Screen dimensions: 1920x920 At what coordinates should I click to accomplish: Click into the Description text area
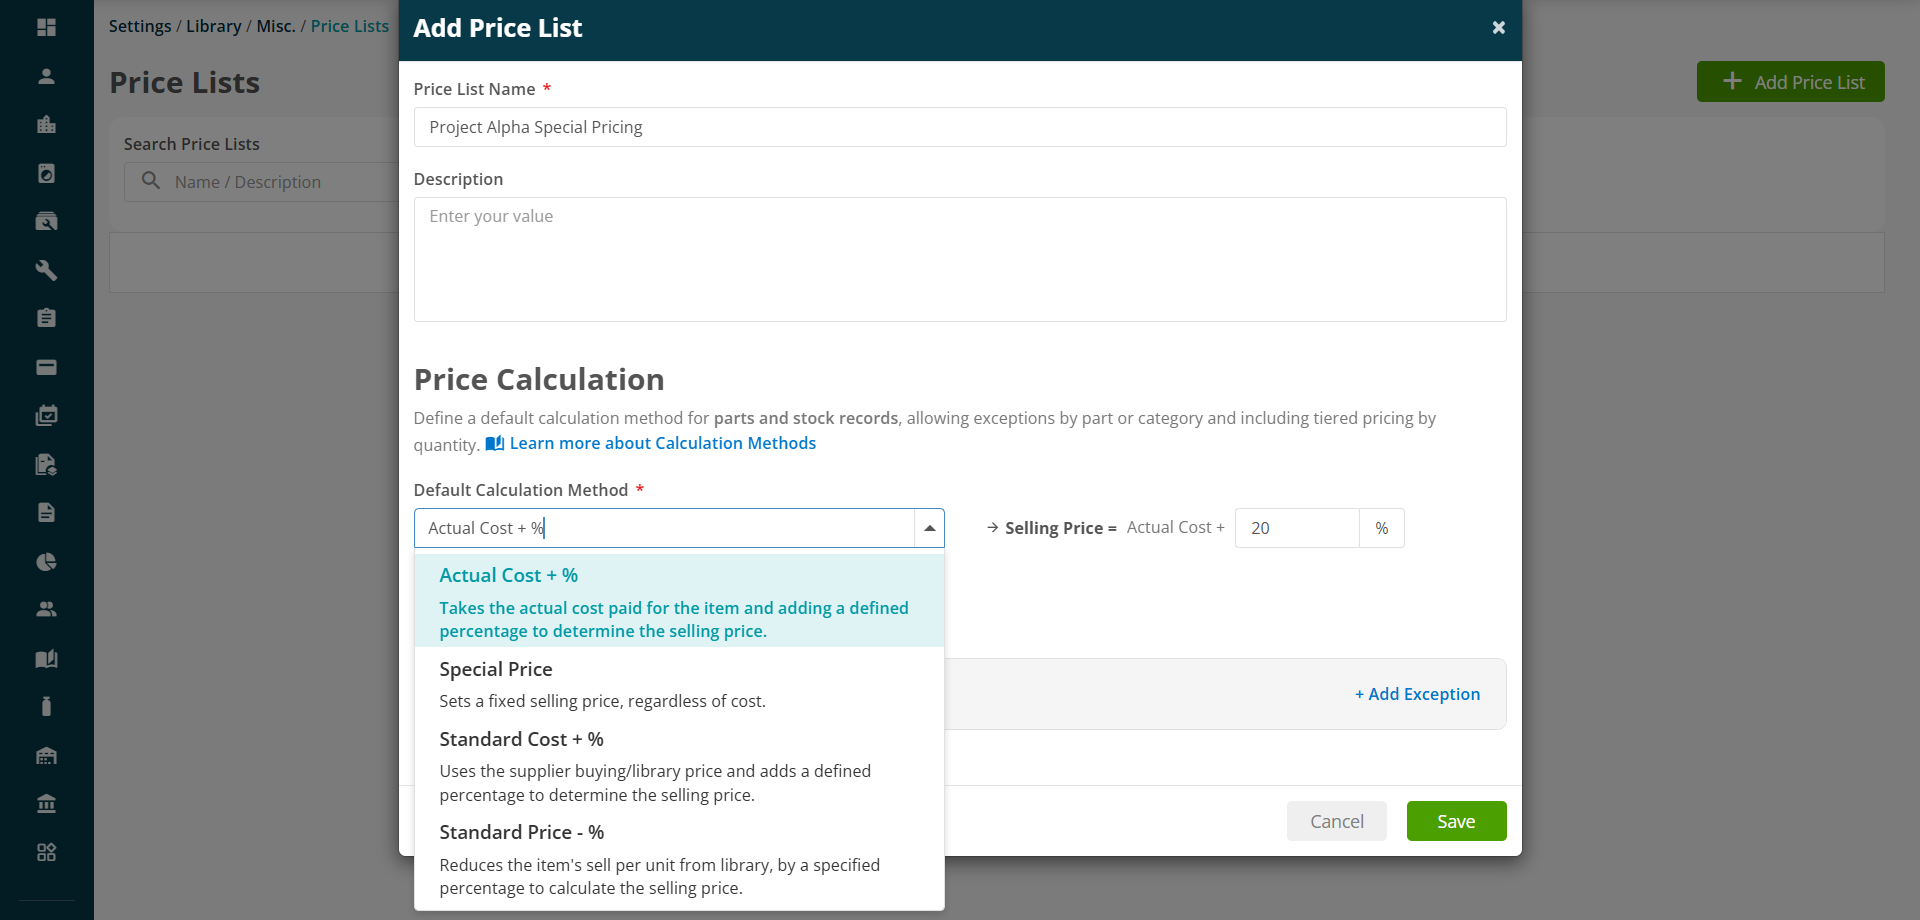[x=960, y=259]
